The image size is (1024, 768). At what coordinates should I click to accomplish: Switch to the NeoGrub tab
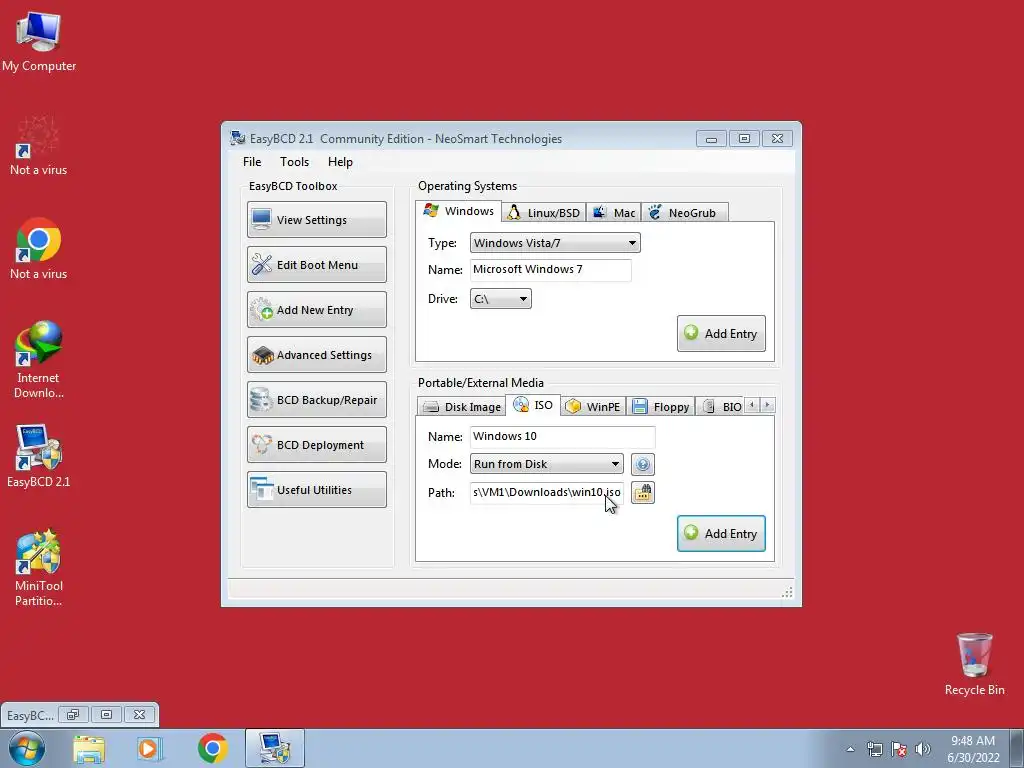pos(684,213)
